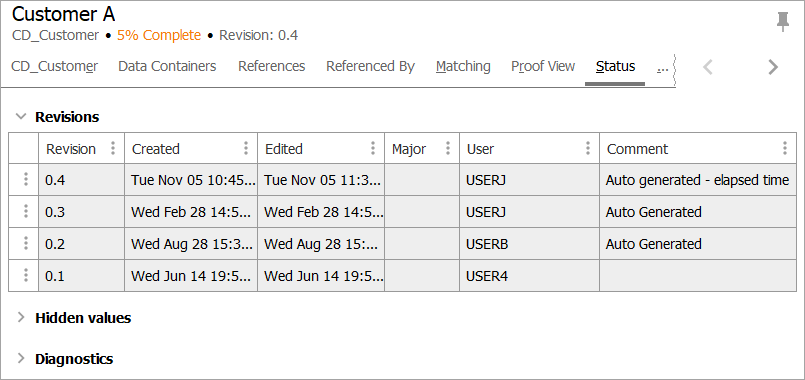Viewport: 805px width, 380px height.
Task: Open the Created column options menu
Action: pyautogui.click(x=246, y=149)
